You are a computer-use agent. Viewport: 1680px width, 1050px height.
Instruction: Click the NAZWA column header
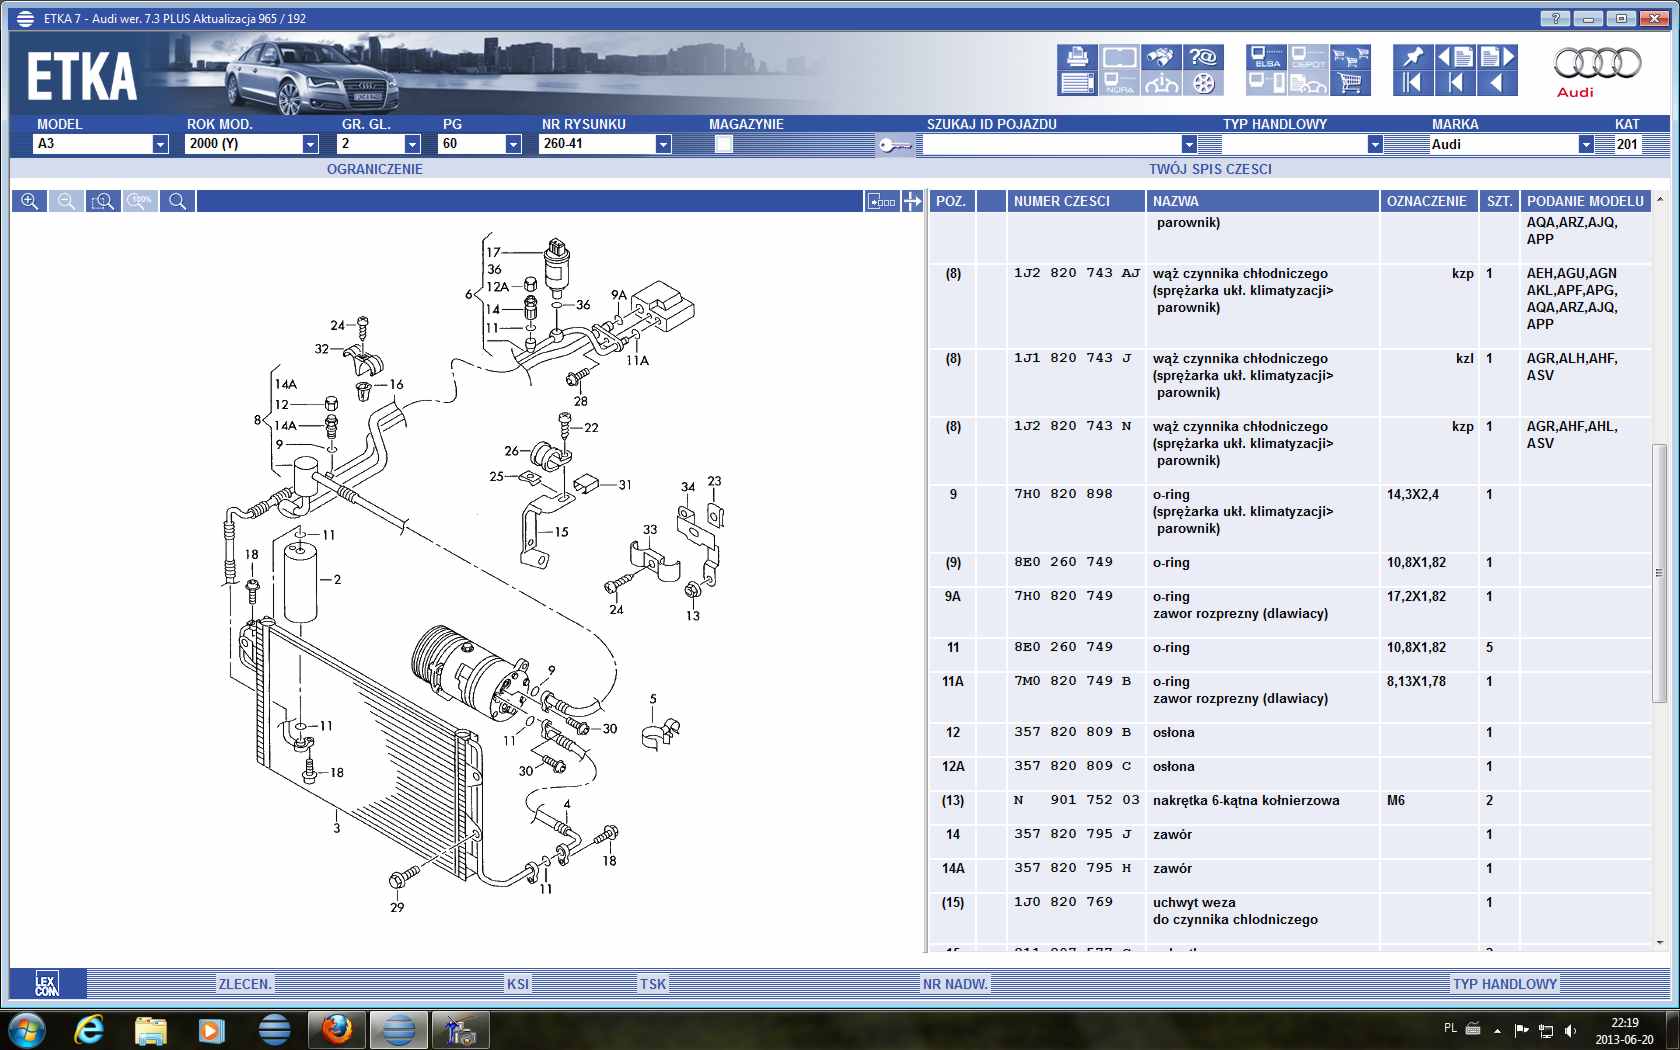pyautogui.click(x=1262, y=201)
